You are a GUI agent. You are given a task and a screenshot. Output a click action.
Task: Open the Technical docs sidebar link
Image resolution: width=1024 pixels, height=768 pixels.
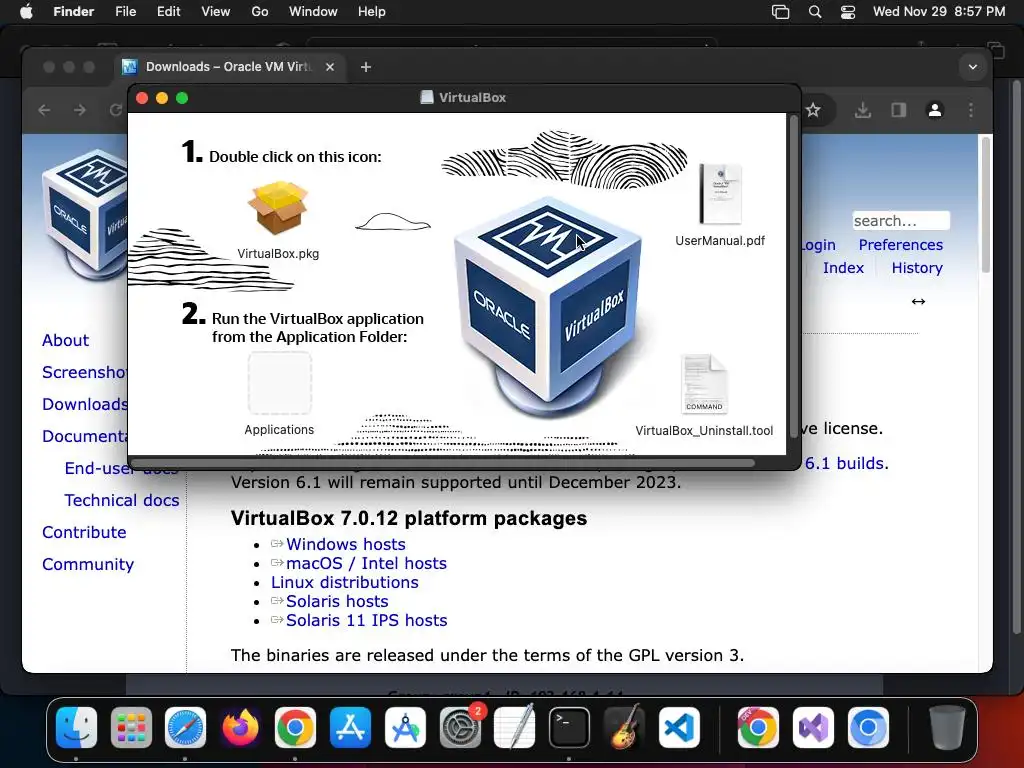point(121,500)
